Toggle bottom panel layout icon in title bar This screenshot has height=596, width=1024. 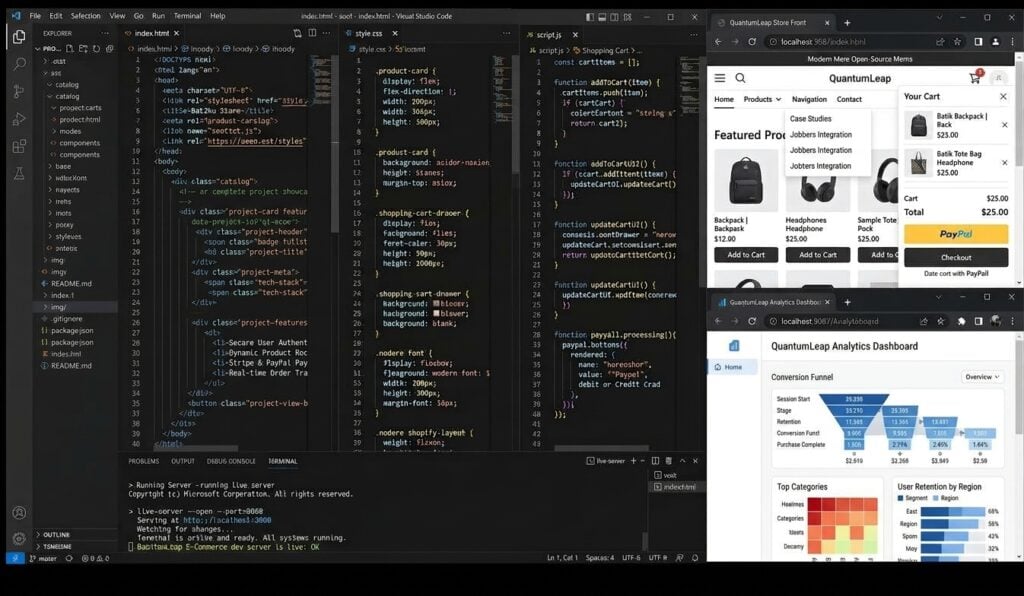602,17
